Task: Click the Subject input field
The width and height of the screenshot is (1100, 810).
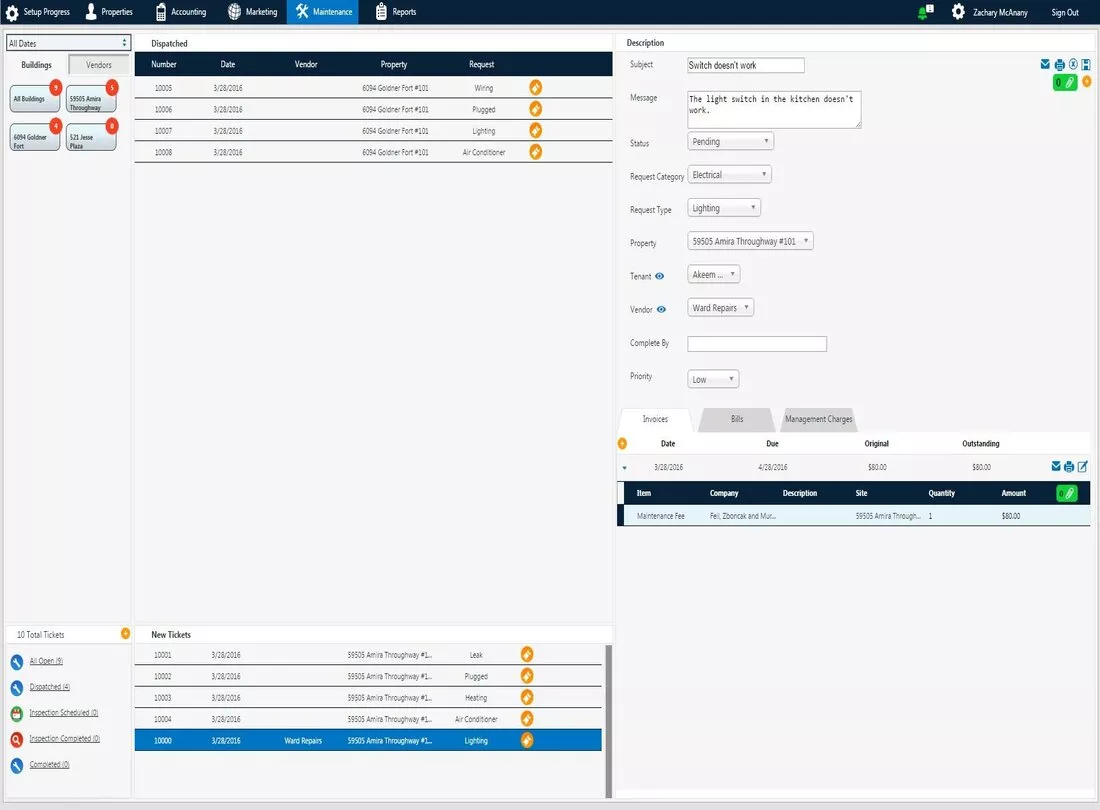Action: pyautogui.click(x=746, y=65)
